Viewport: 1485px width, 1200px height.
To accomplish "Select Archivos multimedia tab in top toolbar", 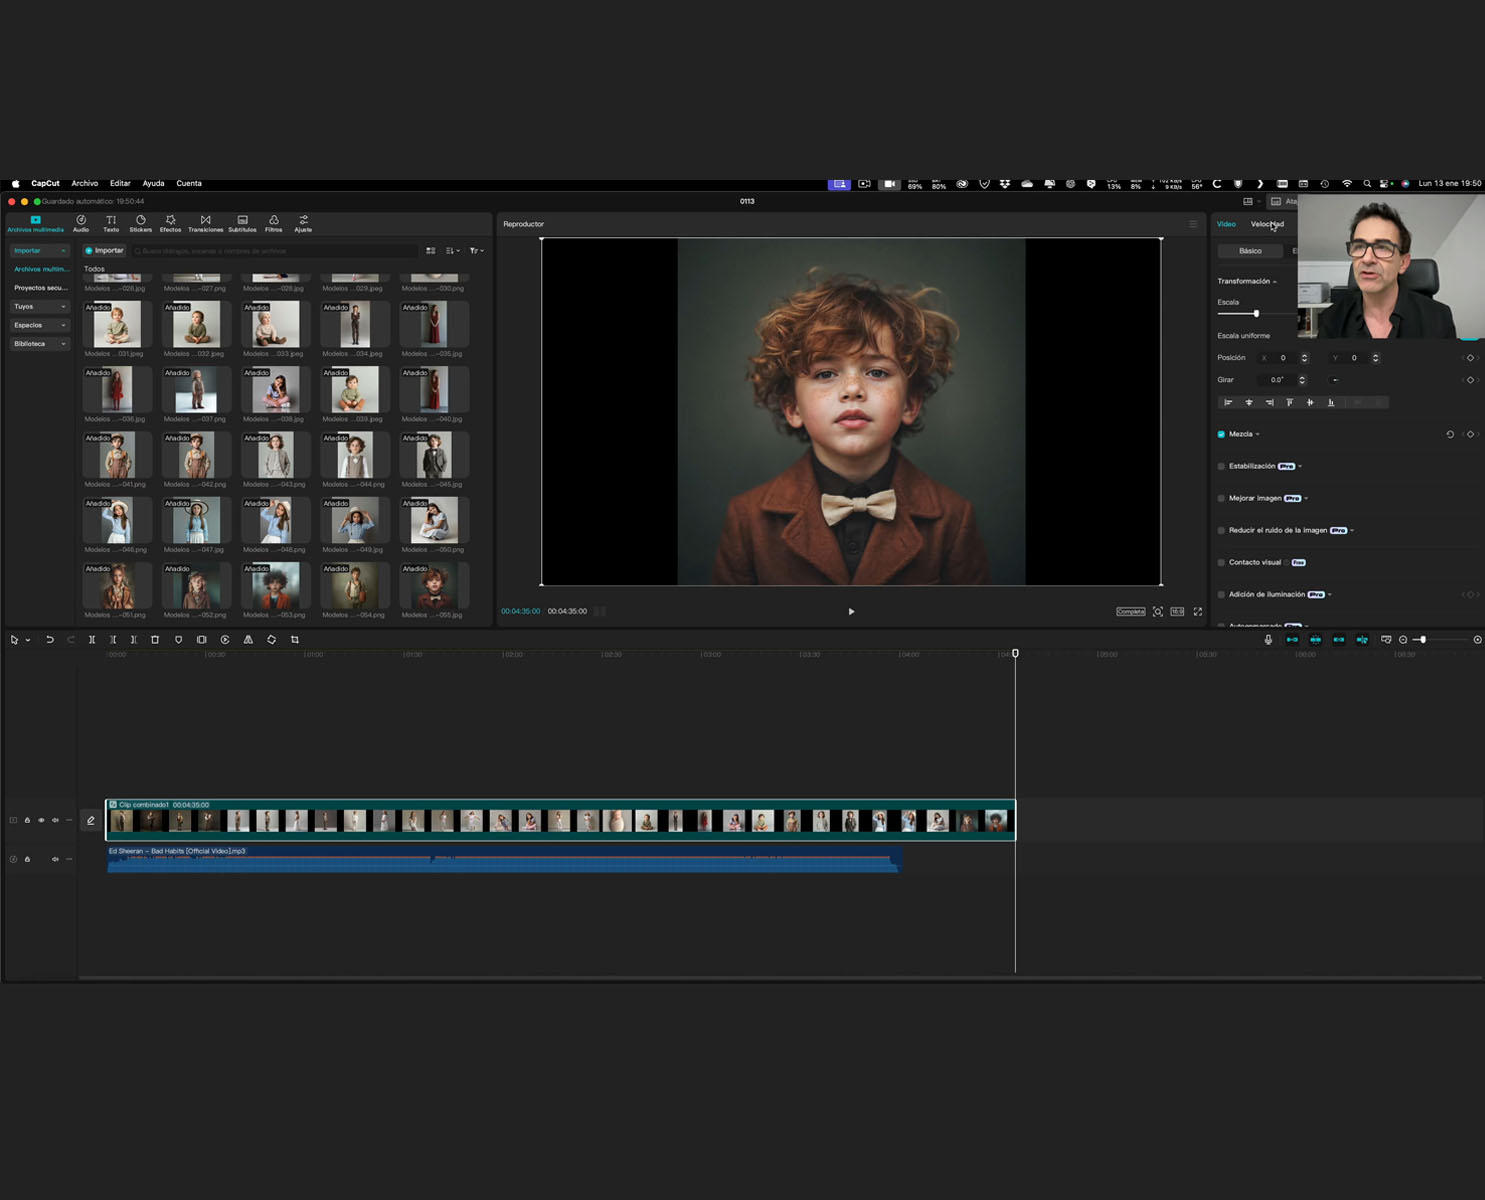I will pyautogui.click(x=35, y=223).
